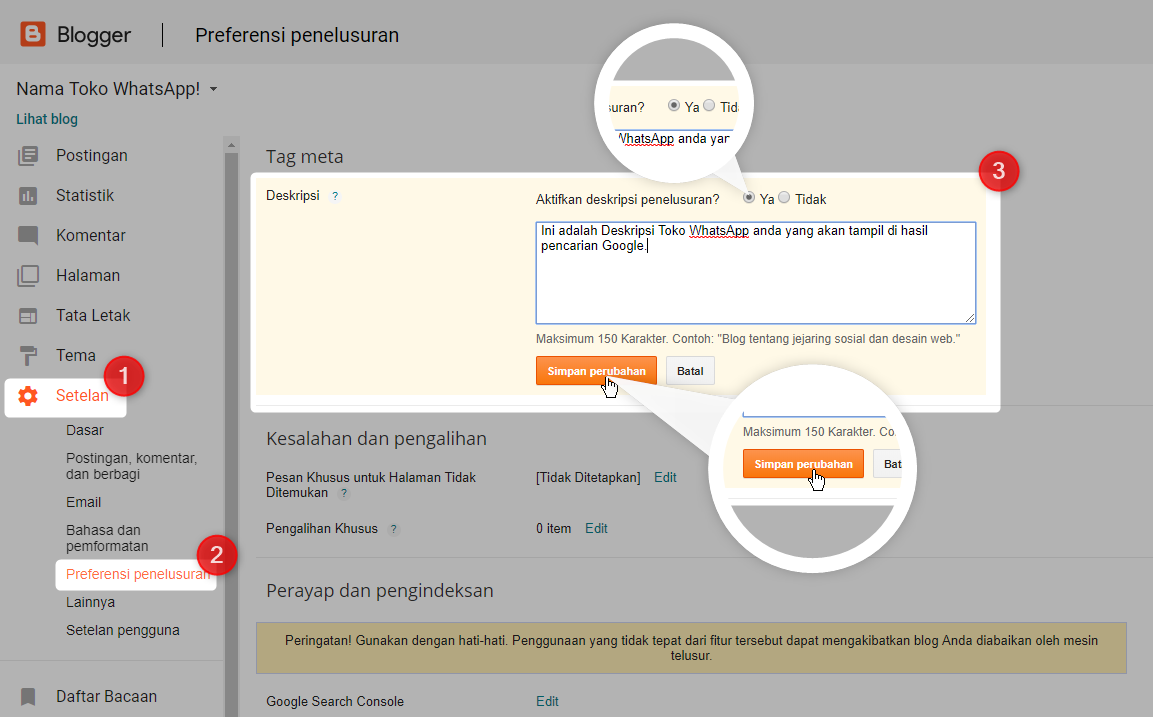Open Tema menu item
Image resolution: width=1153 pixels, height=717 pixels.
tap(76, 355)
